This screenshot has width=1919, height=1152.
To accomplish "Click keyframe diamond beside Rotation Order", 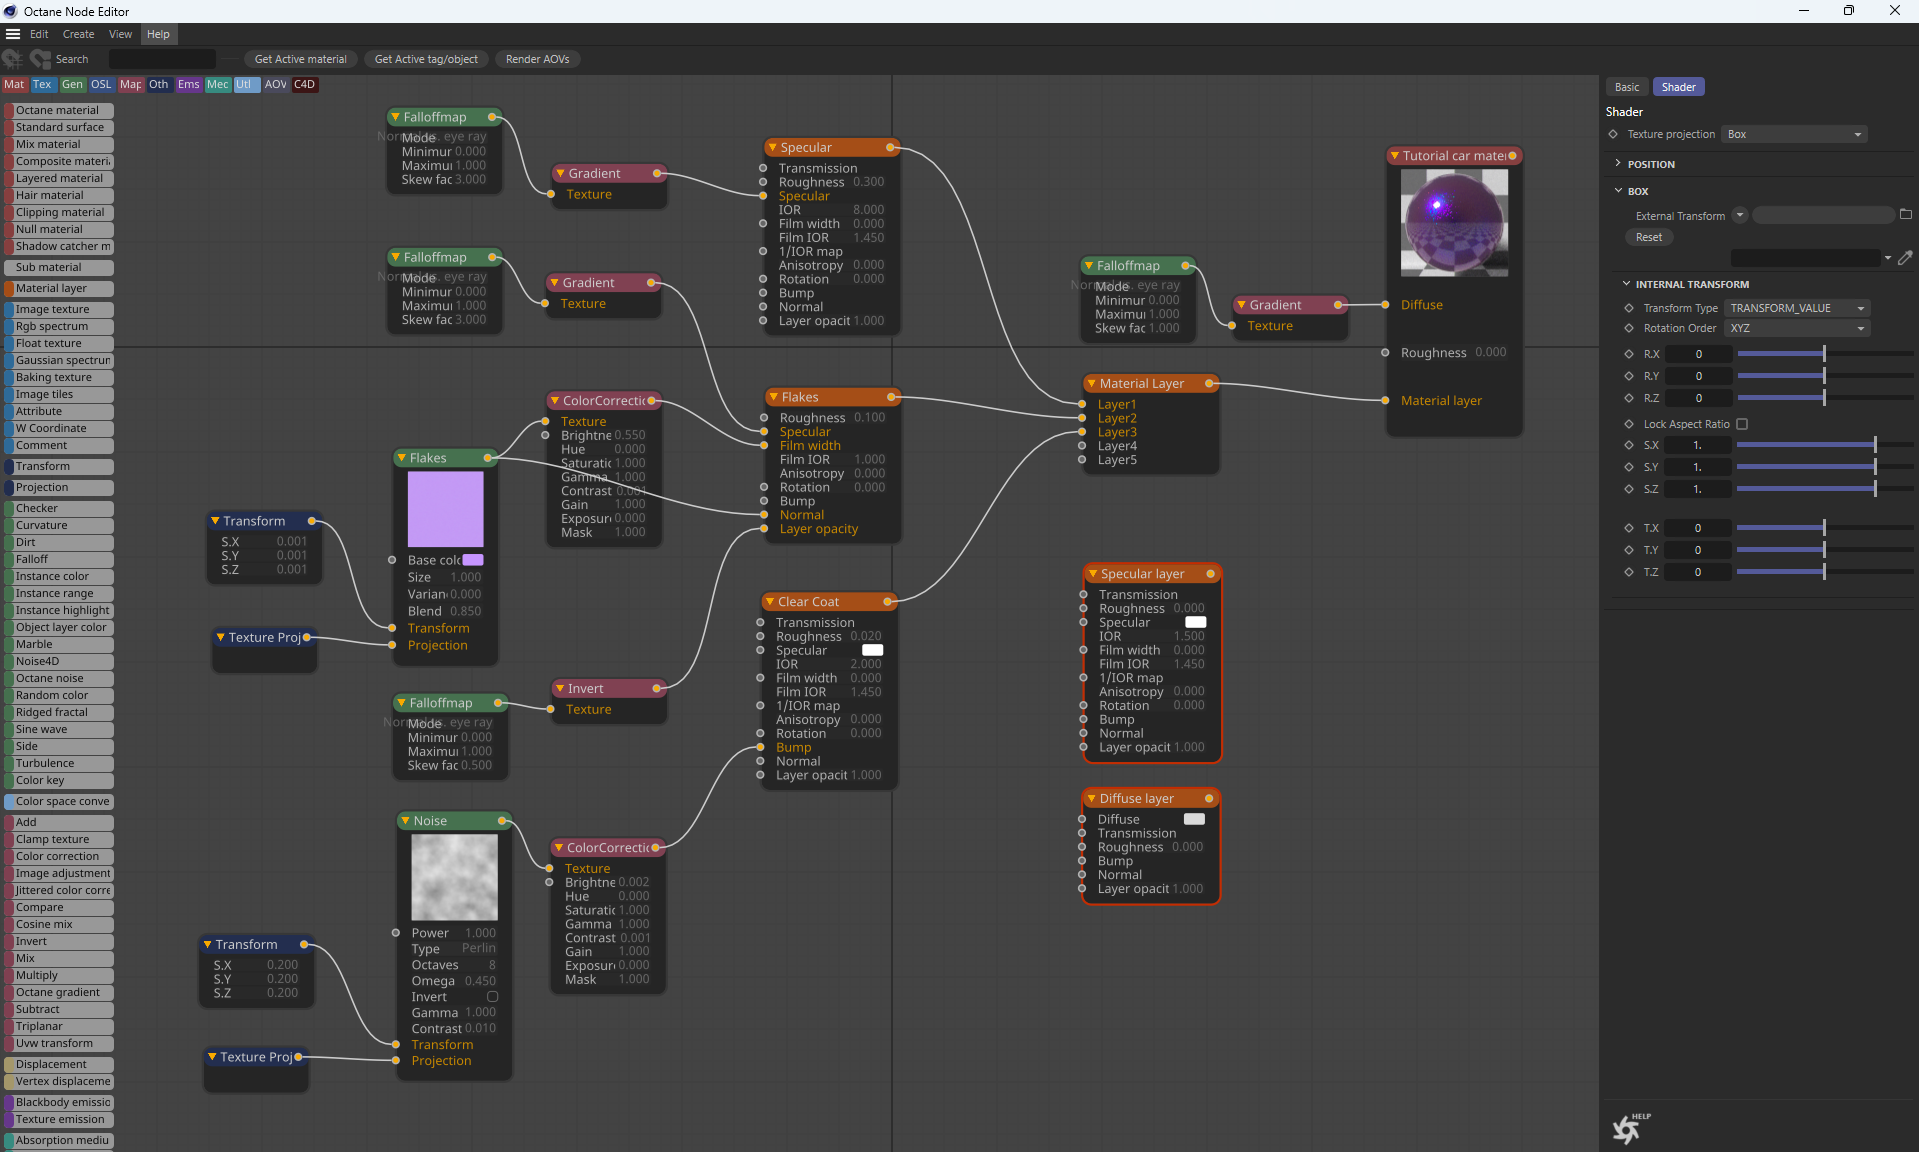I will [1629, 328].
